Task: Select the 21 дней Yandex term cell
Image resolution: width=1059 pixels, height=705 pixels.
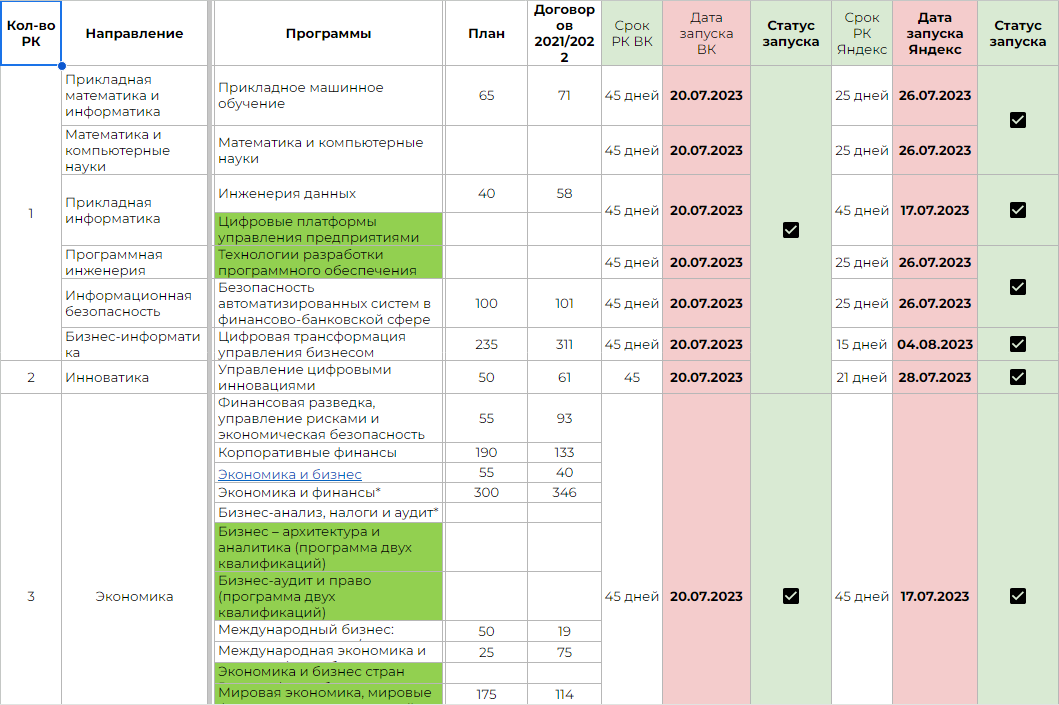Action: [861, 377]
